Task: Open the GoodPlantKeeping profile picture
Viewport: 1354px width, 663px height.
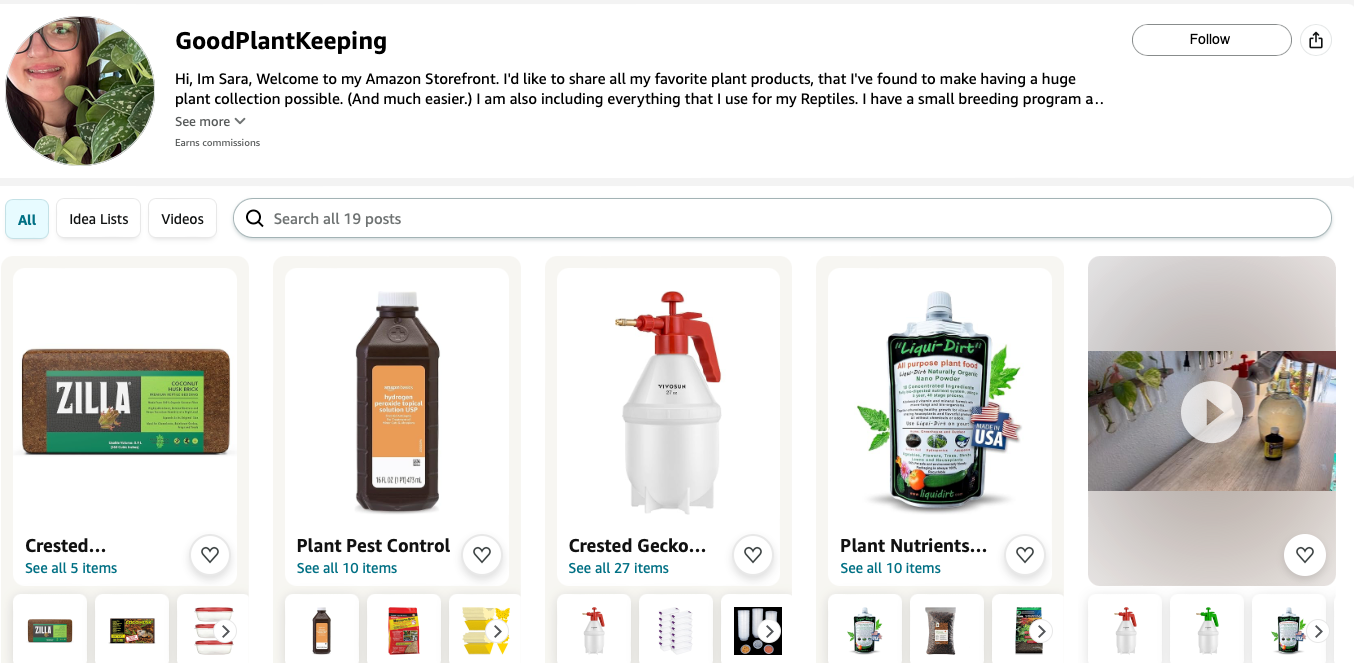Action: (x=80, y=90)
